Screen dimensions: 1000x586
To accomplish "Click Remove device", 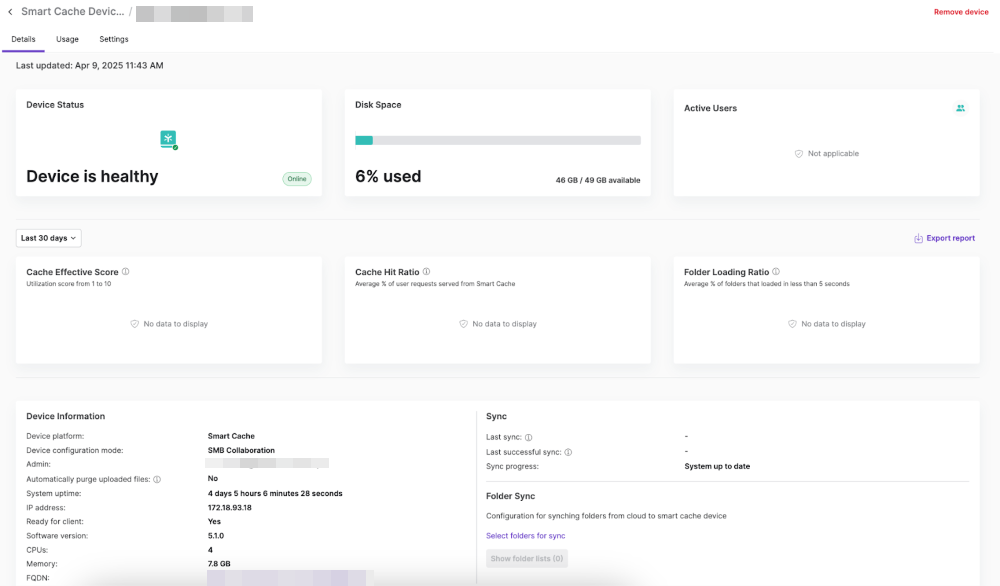I will tap(961, 12).
